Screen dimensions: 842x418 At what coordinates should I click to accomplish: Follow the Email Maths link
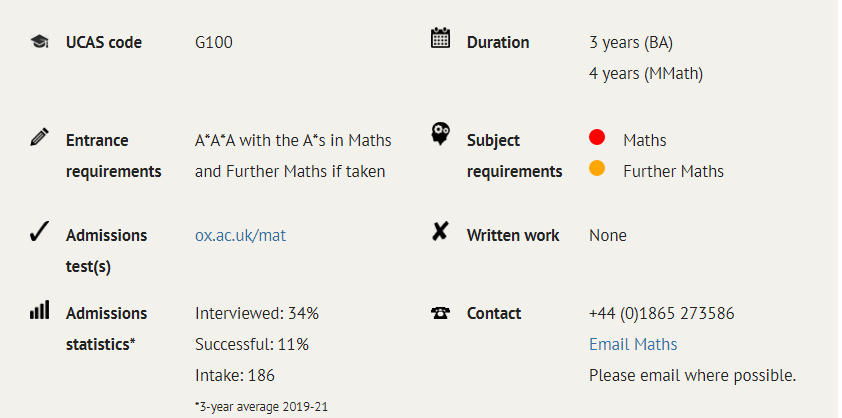coord(633,344)
